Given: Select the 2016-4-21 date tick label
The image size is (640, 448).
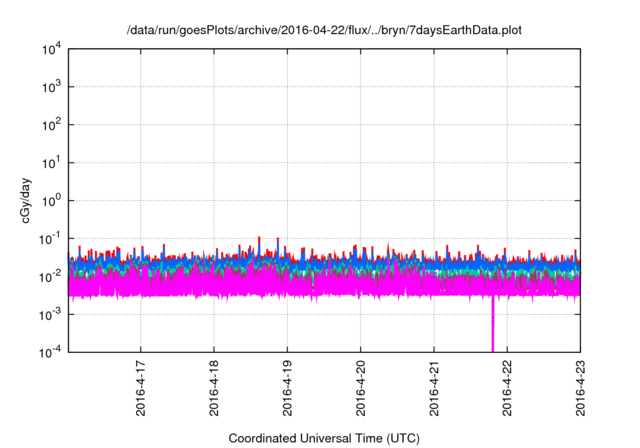Looking at the screenshot, I should tap(433, 388).
